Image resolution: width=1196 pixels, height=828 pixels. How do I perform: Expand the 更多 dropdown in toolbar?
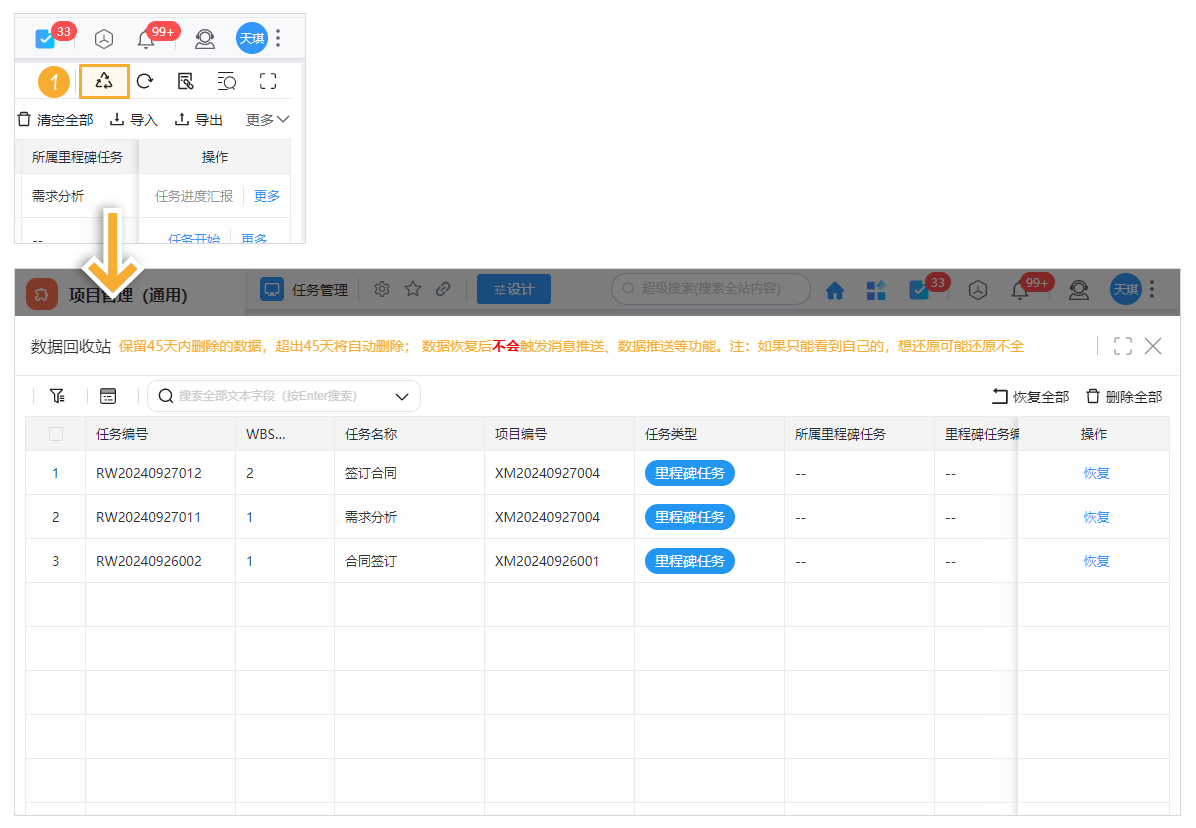click(268, 120)
